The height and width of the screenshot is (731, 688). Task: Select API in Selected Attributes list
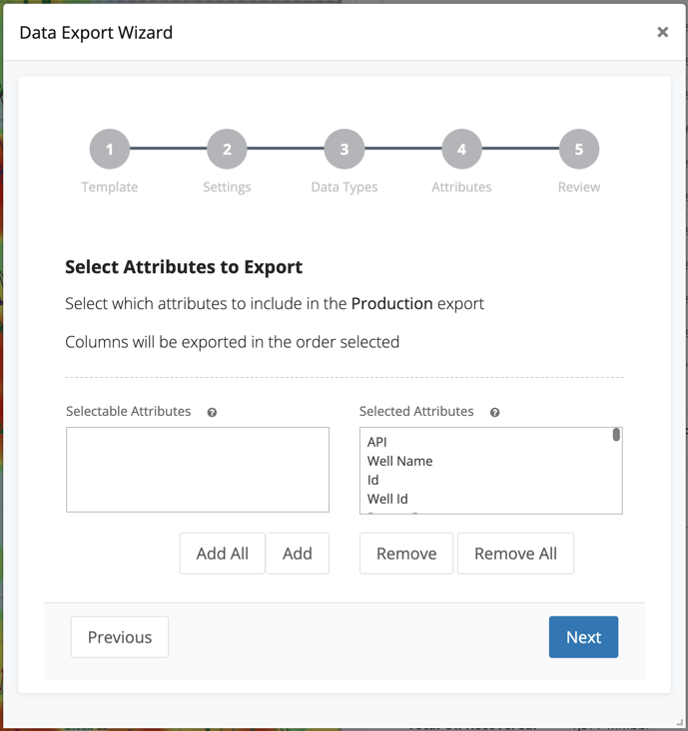tap(487, 442)
